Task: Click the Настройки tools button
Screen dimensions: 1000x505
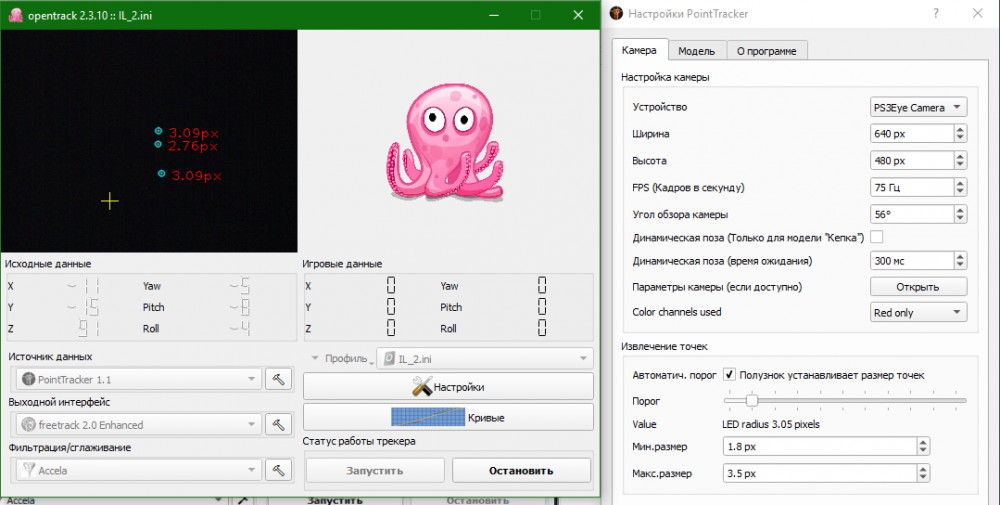Action: pos(447,387)
